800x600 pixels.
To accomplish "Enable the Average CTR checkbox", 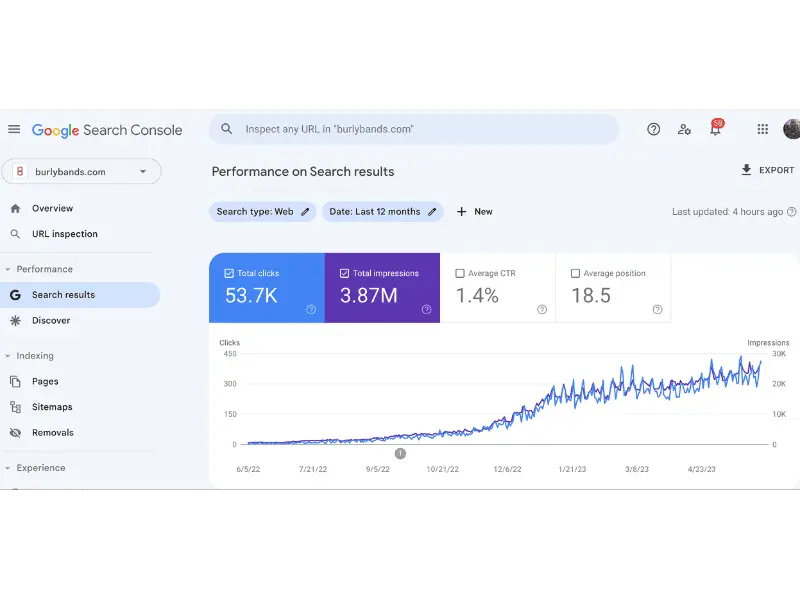I will click(460, 273).
